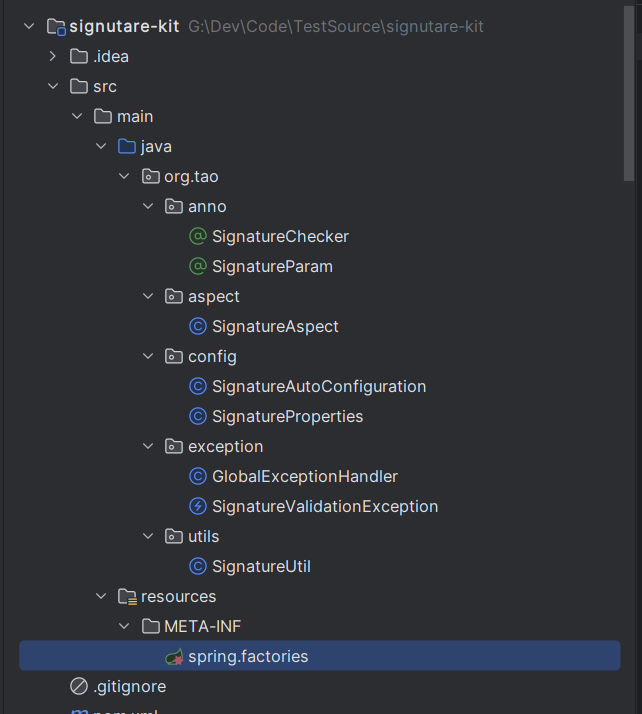Collapse the src folder chevron
The width and height of the screenshot is (642, 714).
point(53,86)
